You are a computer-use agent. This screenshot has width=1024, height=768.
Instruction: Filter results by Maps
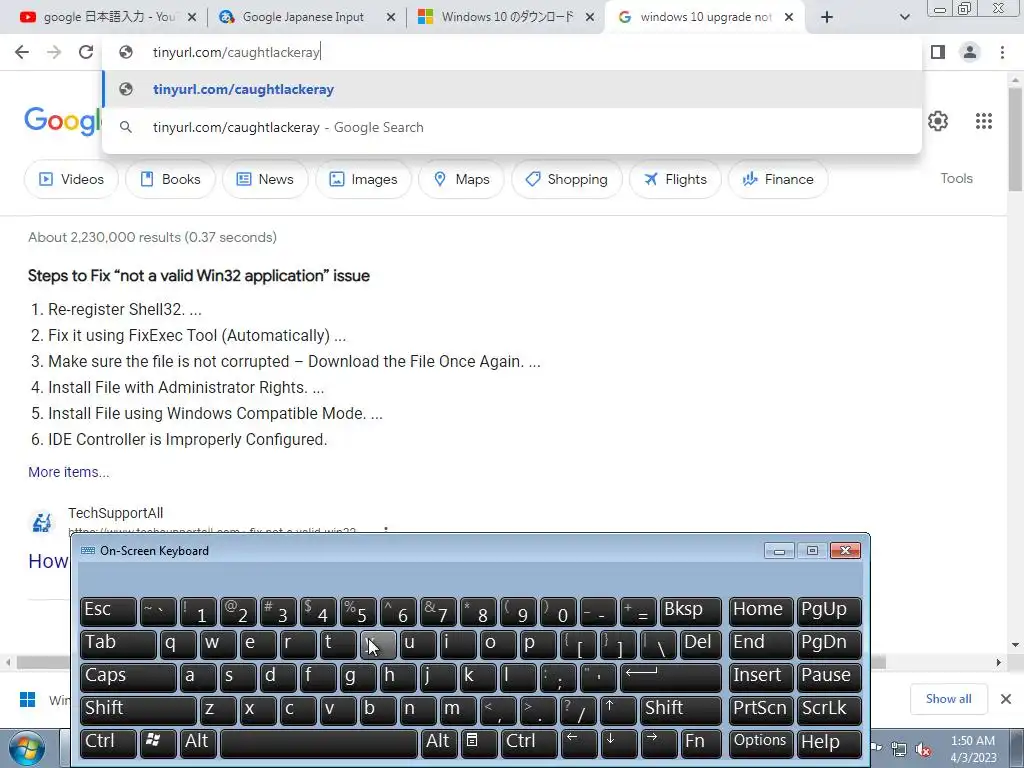[461, 179]
